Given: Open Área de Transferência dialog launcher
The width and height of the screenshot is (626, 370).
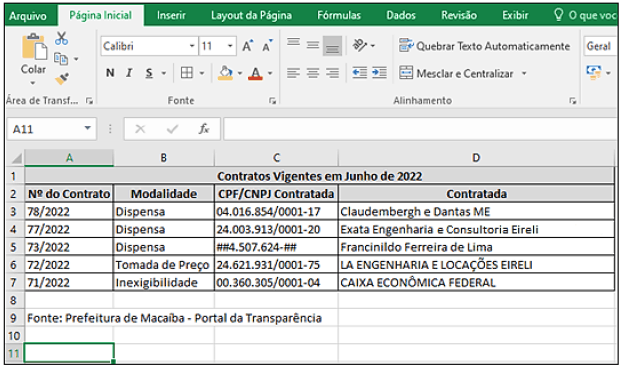Looking at the screenshot, I should (89, 101).
